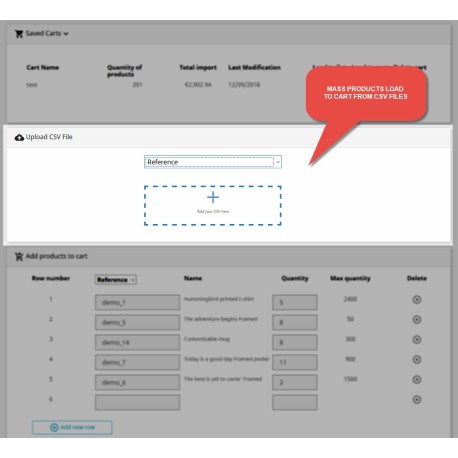Click the Saved Carts shopping cart icon
Image resolution: width=458 pixels, height=458 pixels.
[x=19, y=34]
